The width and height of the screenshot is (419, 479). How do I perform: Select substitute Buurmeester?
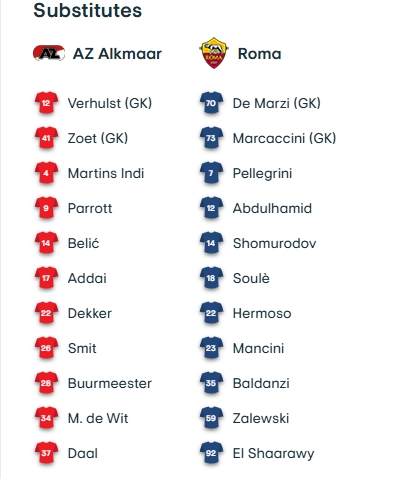pos(110,383)
